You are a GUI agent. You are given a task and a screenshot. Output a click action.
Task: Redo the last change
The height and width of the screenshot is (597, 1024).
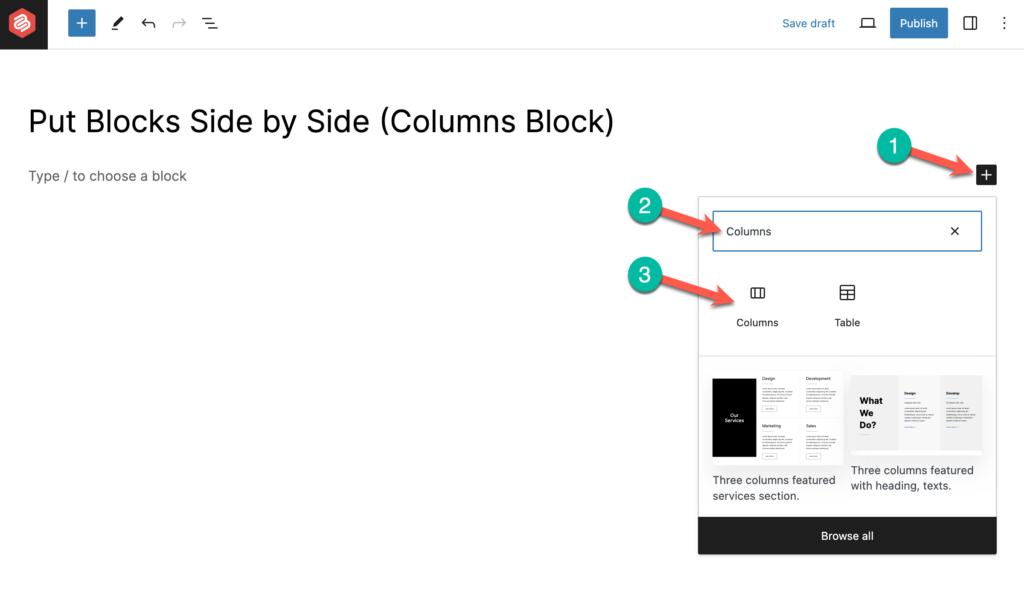click(178, 22)
